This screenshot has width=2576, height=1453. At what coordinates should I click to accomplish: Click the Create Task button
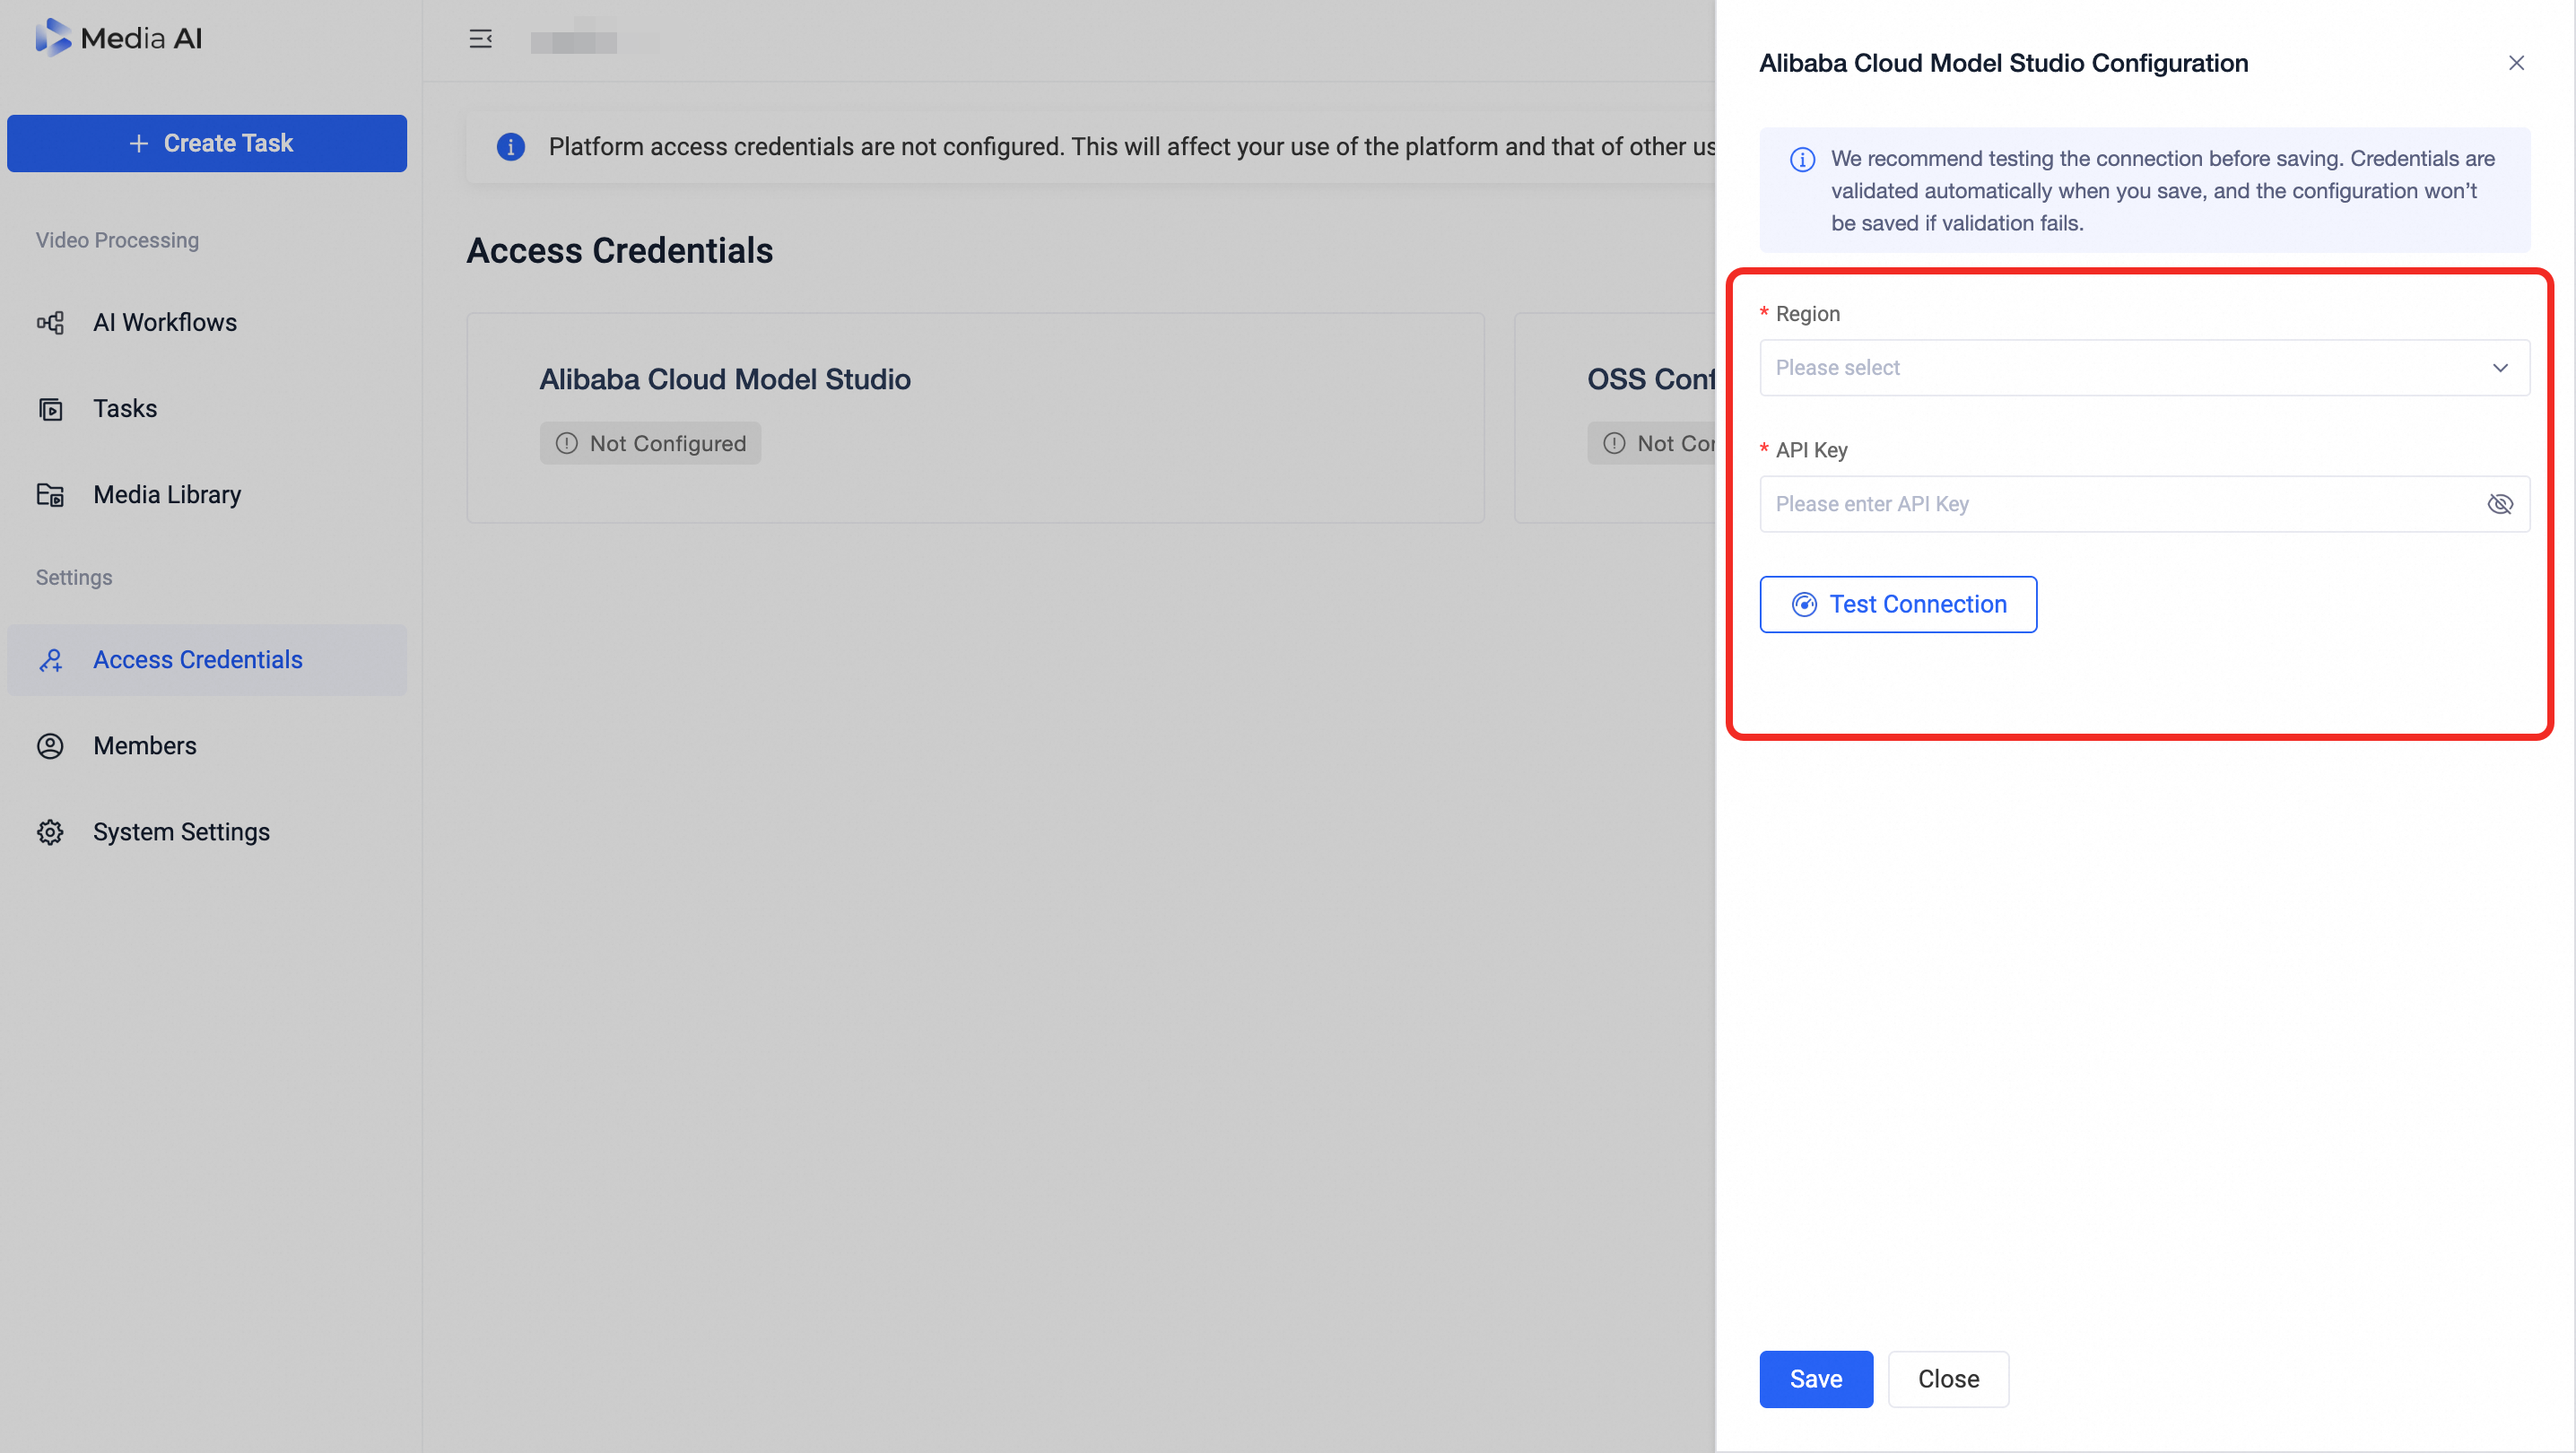point(207,143)
